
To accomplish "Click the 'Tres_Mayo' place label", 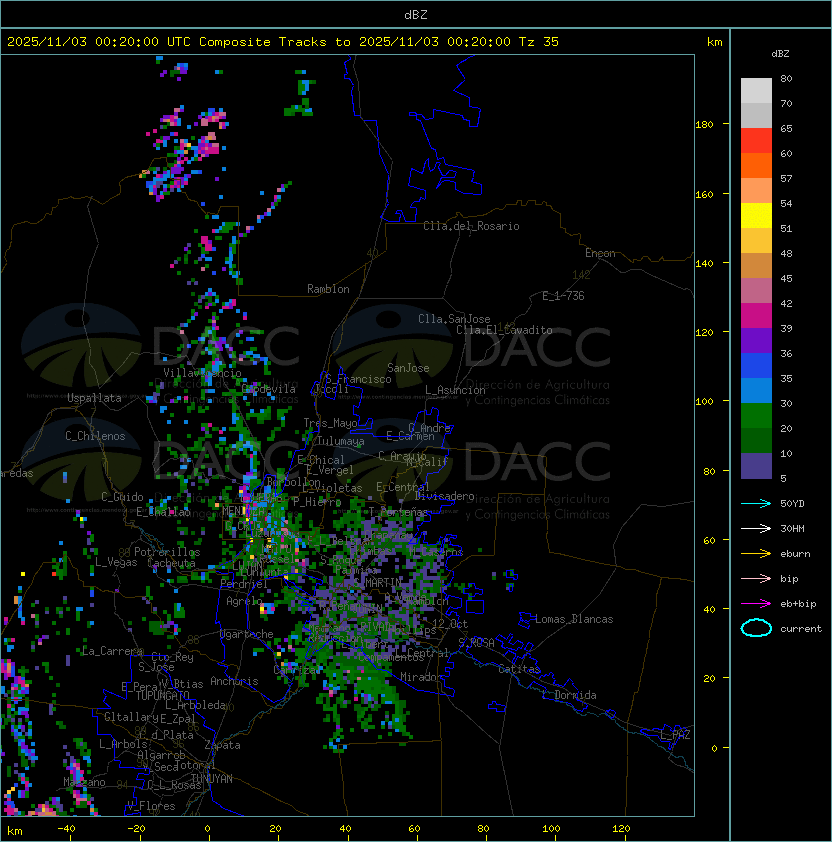I will [x=330, y=423].
